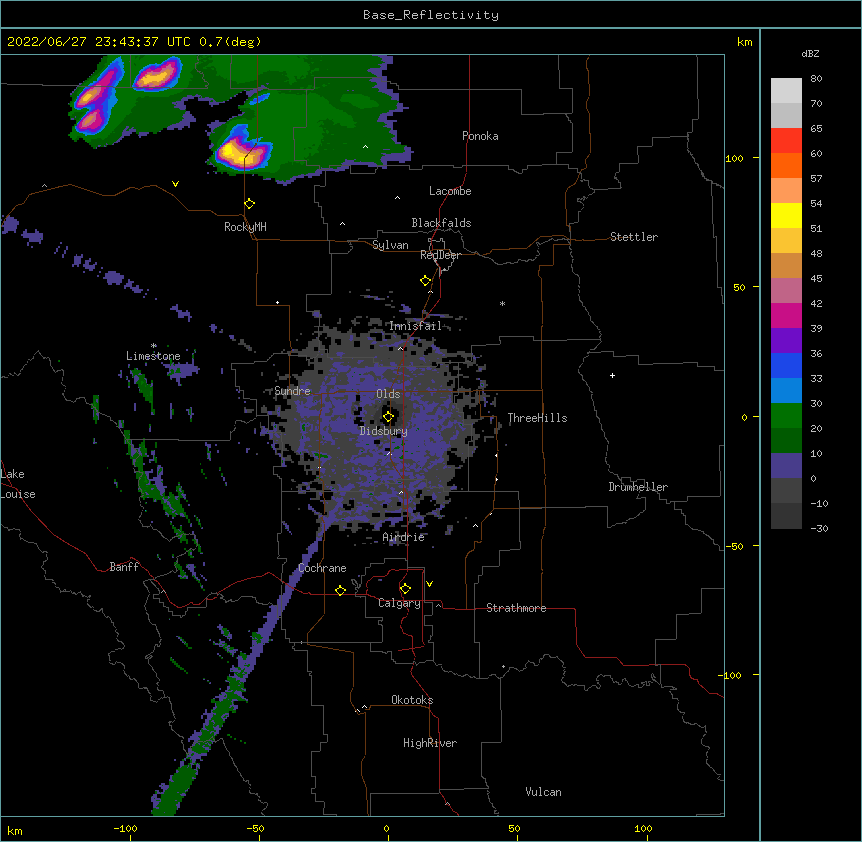Image resolution: width=862 pixels, height=842 pixels.
Task: Click the asterisk marker east of Innisfail
Action: click(502, 303)
